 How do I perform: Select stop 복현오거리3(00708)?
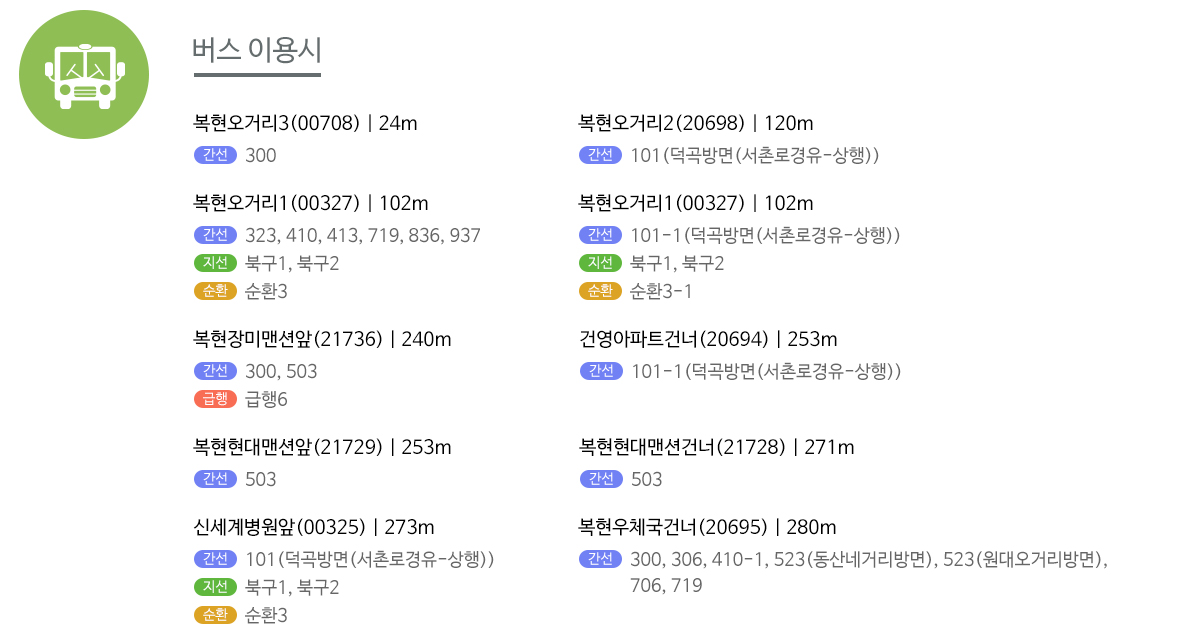pos(305,124)
